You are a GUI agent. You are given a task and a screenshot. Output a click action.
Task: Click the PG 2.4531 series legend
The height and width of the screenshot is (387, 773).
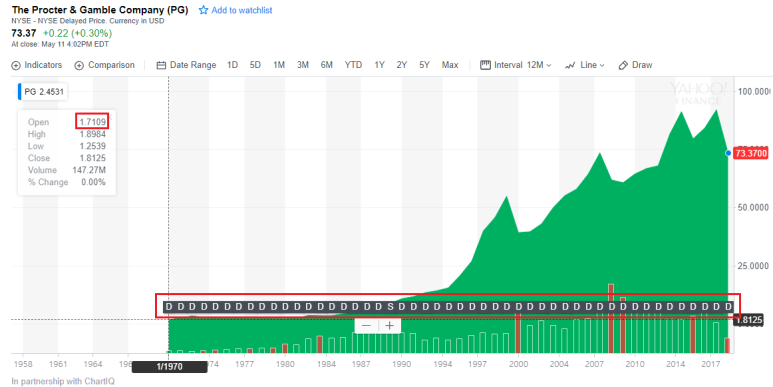pos(44,92)
